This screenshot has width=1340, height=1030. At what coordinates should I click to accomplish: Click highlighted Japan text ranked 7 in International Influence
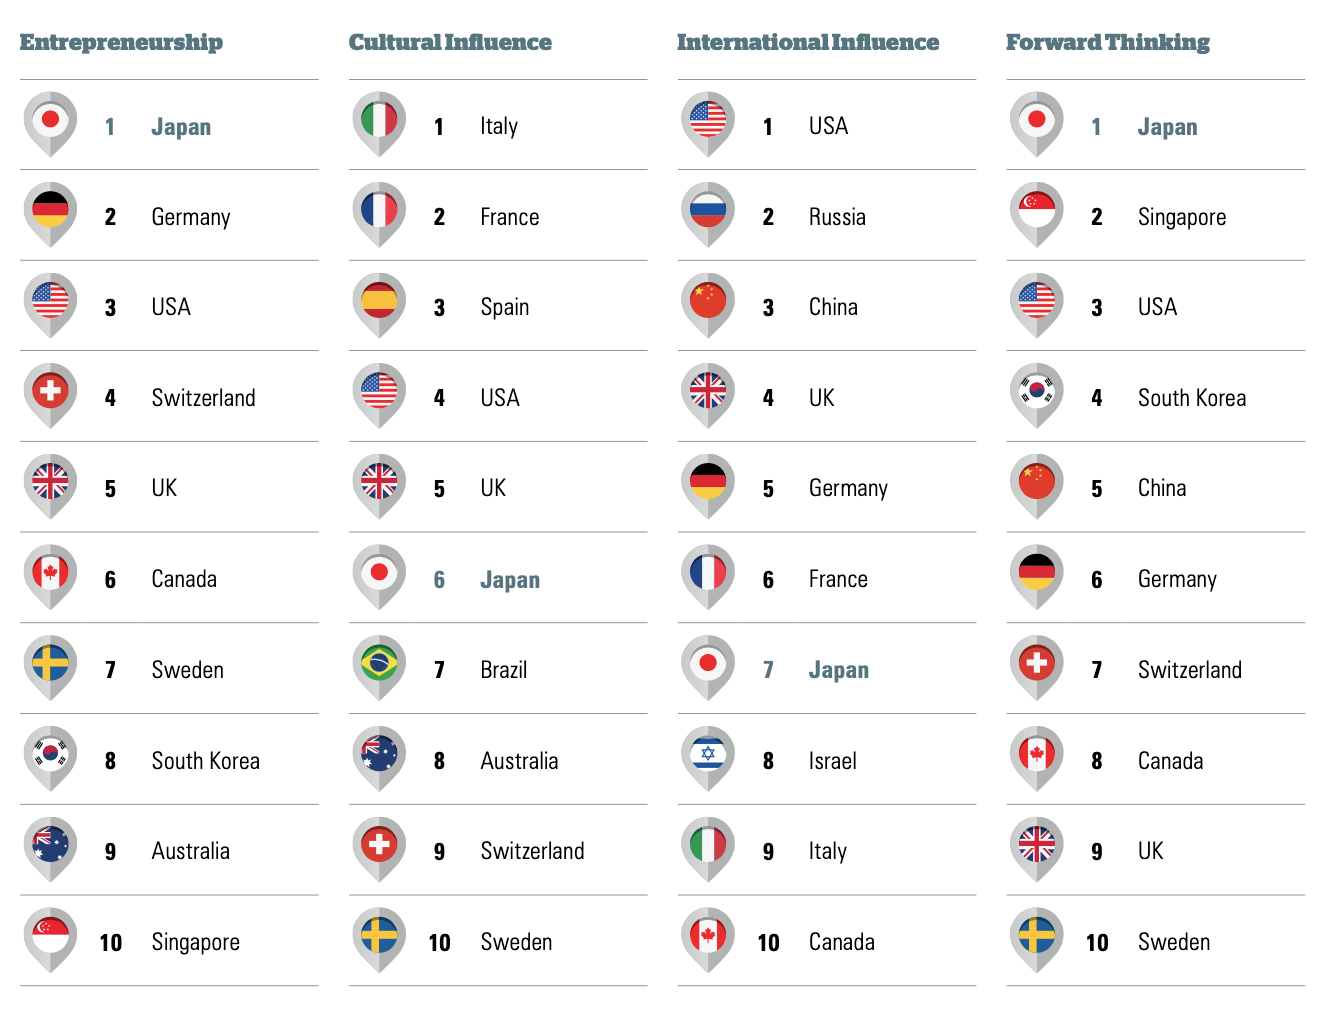pos(839,670)
